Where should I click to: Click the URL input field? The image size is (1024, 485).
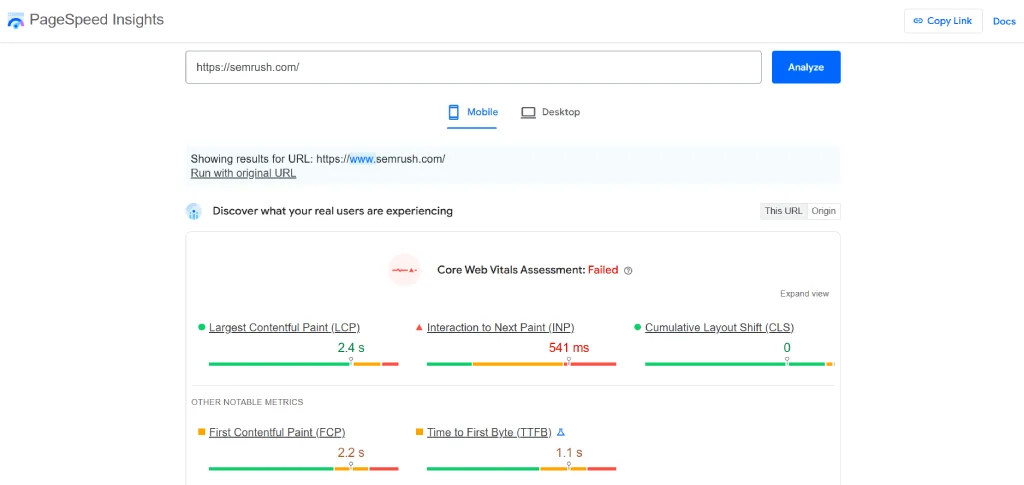tap(473, 67)
